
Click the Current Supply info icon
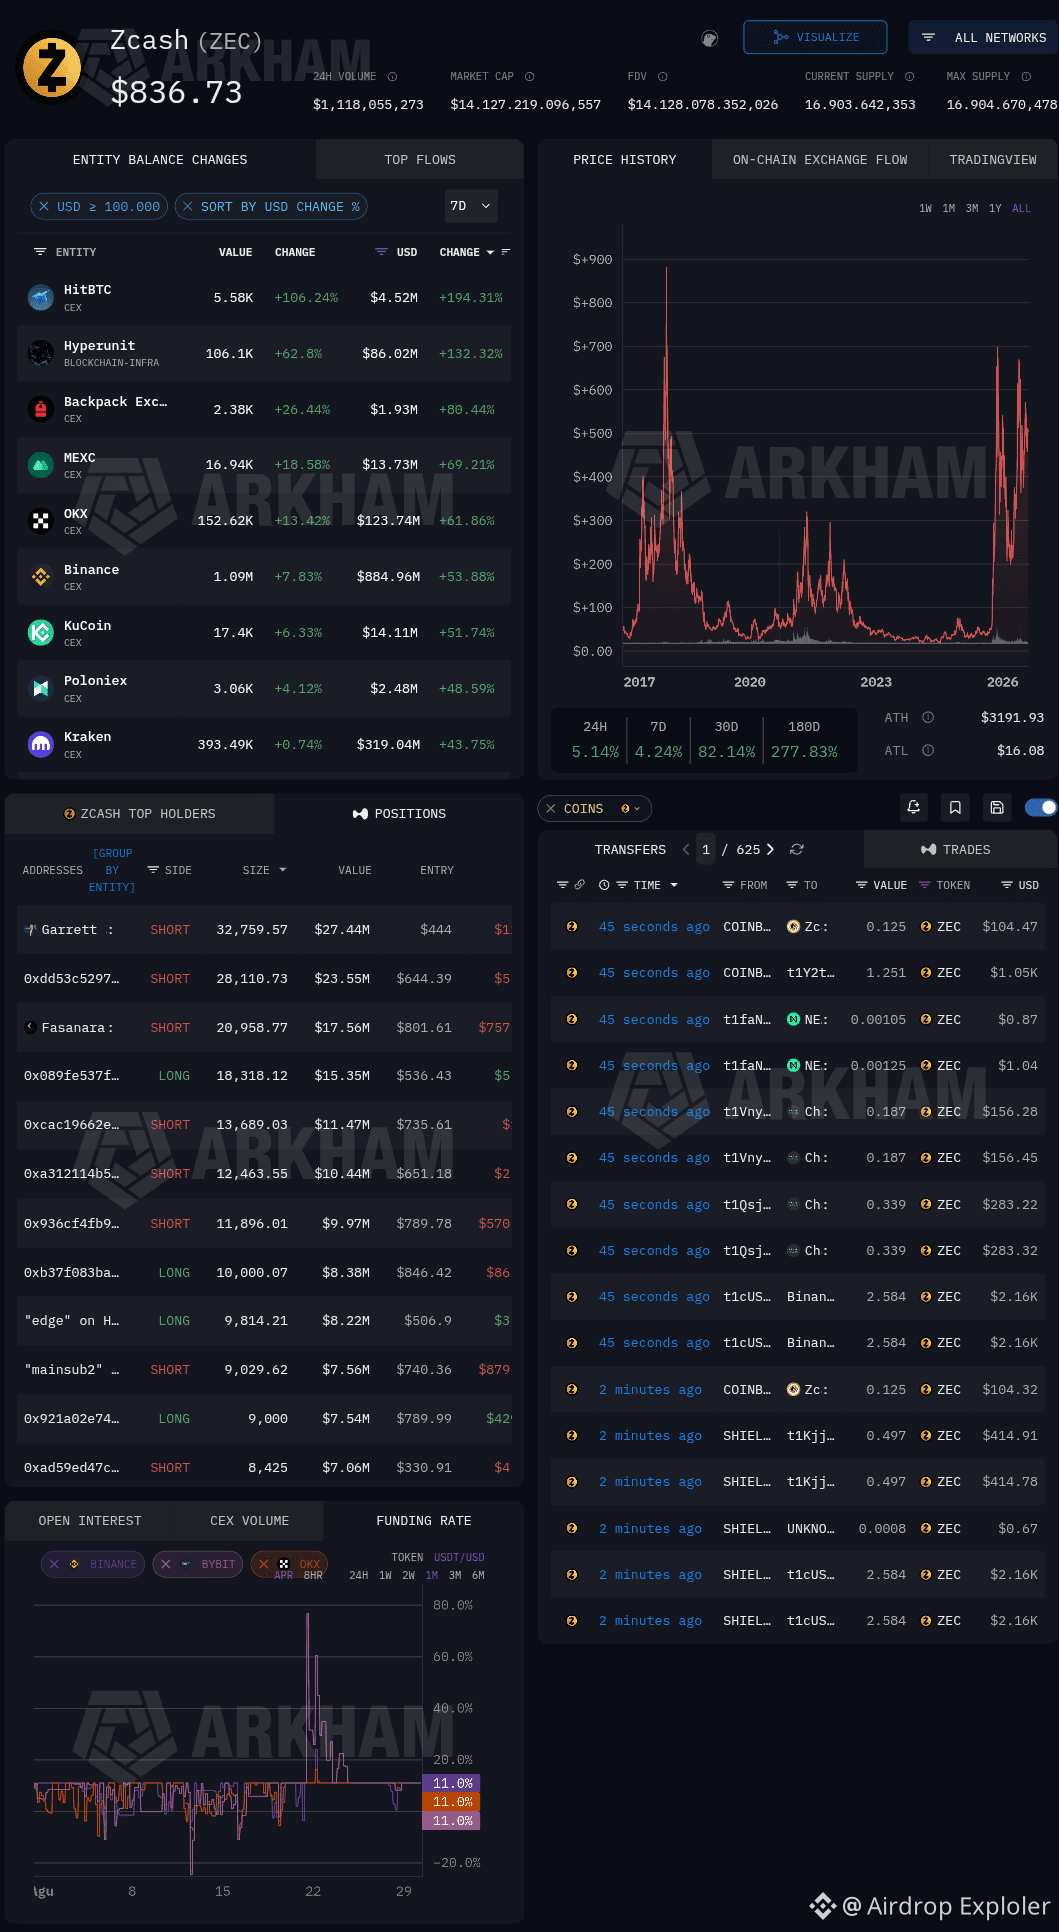click(x=909, y=77)
